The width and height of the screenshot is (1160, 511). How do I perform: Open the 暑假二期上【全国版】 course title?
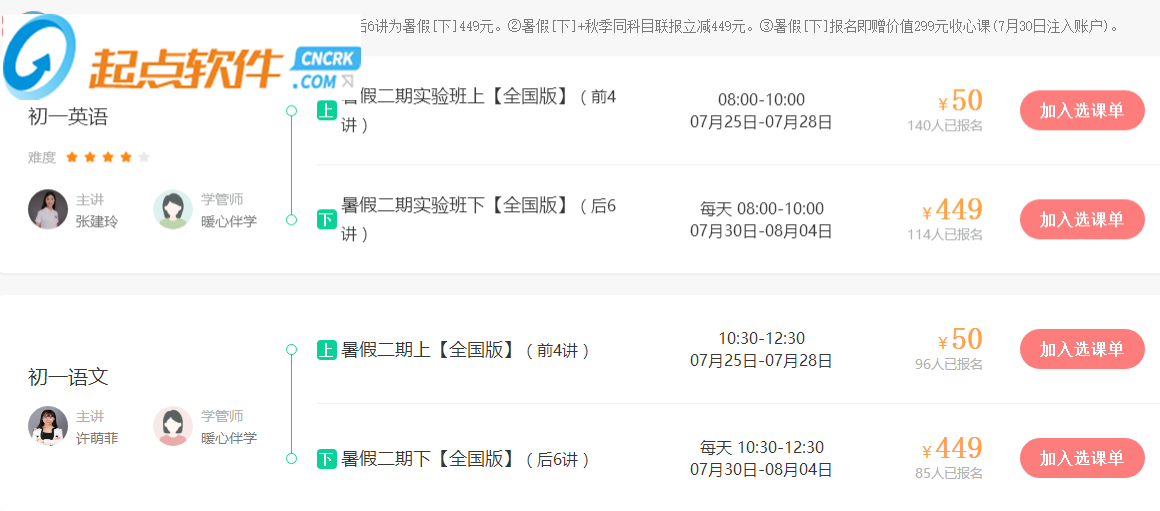[466, 350]
